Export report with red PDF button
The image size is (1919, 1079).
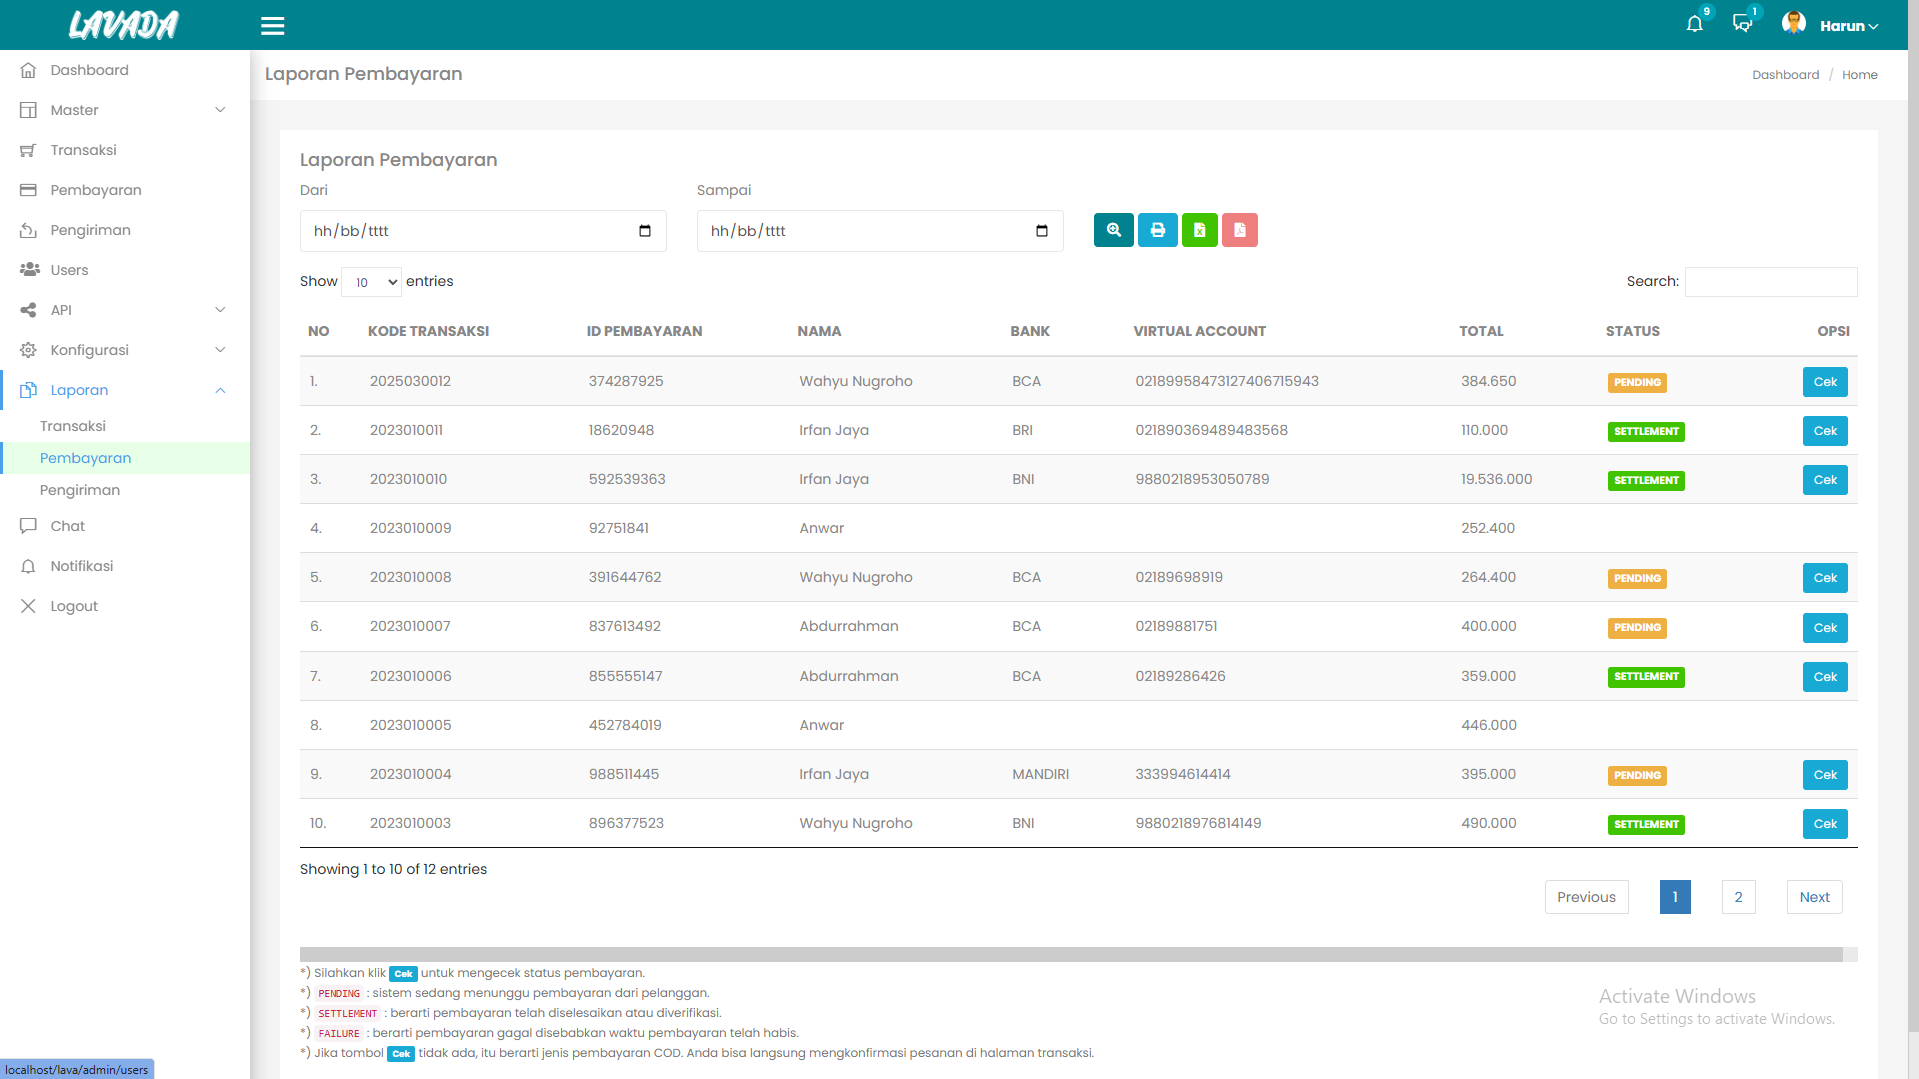(1240, 230)
